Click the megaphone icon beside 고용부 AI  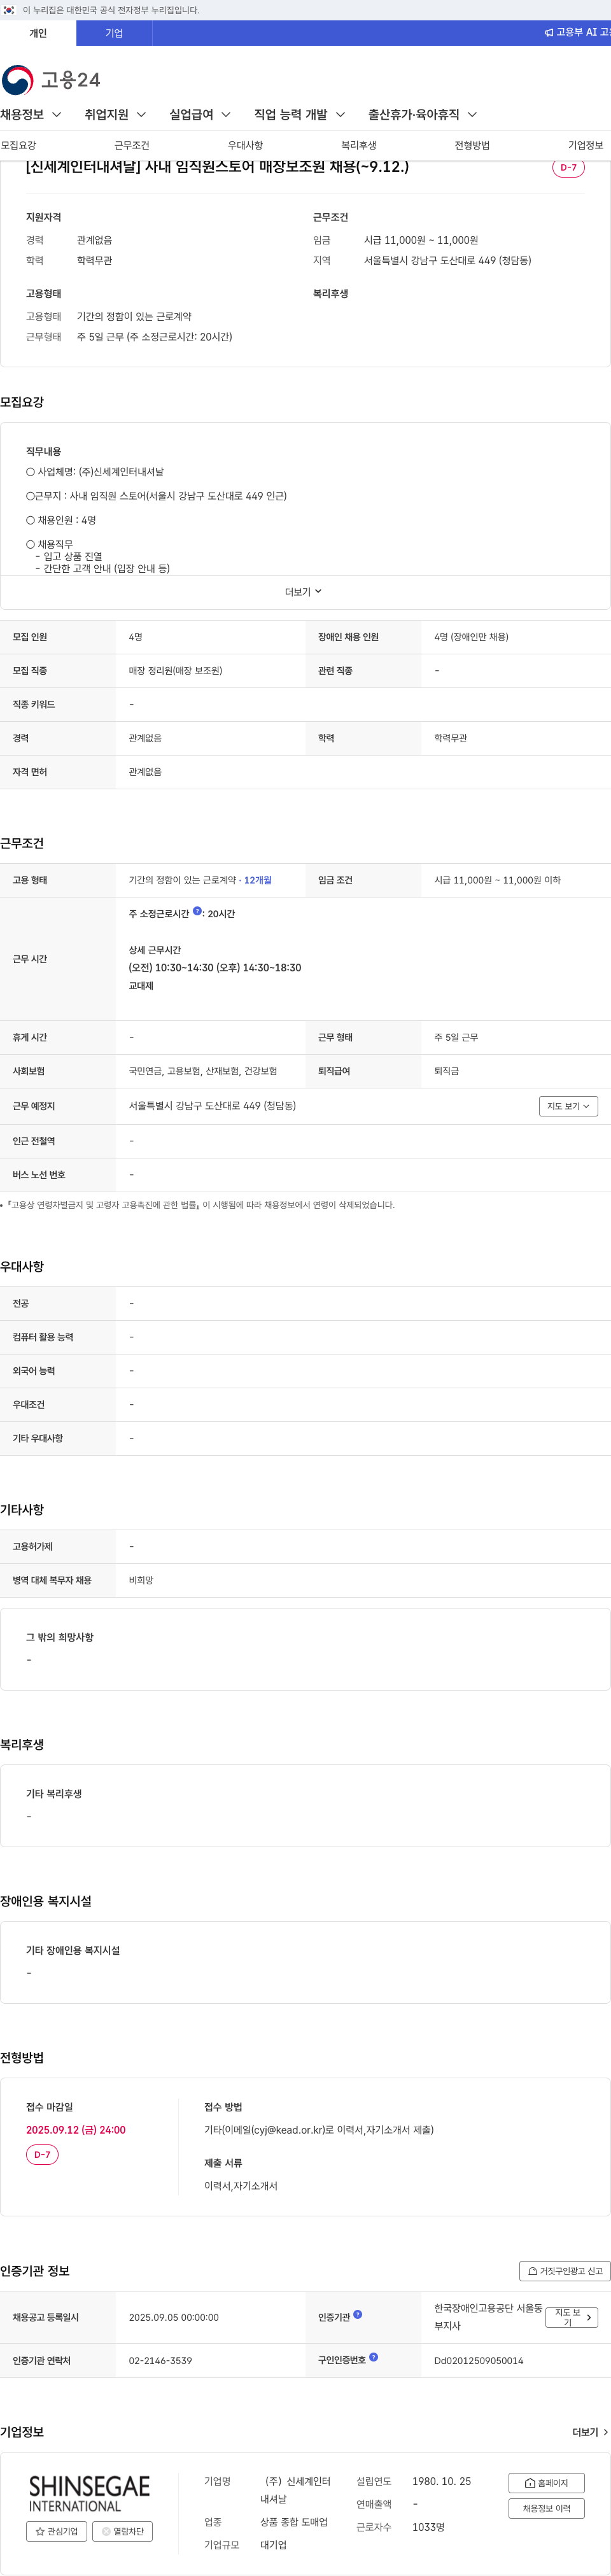coord(549,33)
